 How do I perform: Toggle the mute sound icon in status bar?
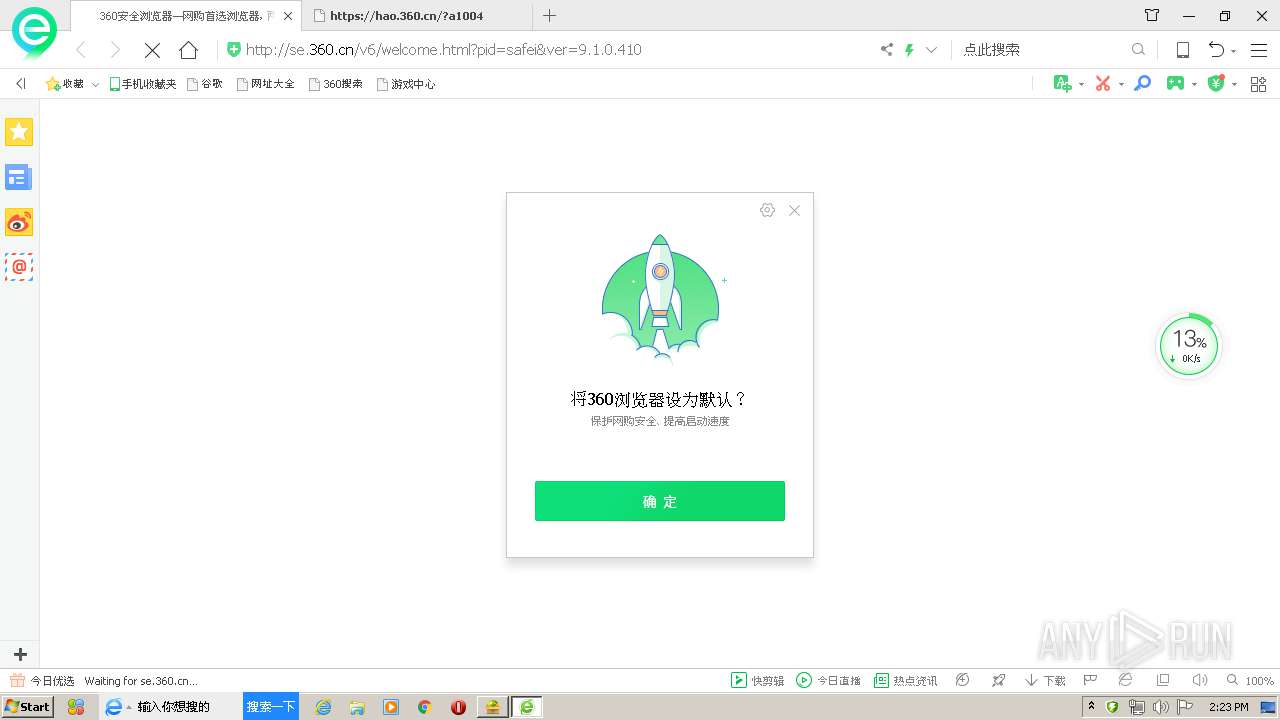[x=1199, y=680]
